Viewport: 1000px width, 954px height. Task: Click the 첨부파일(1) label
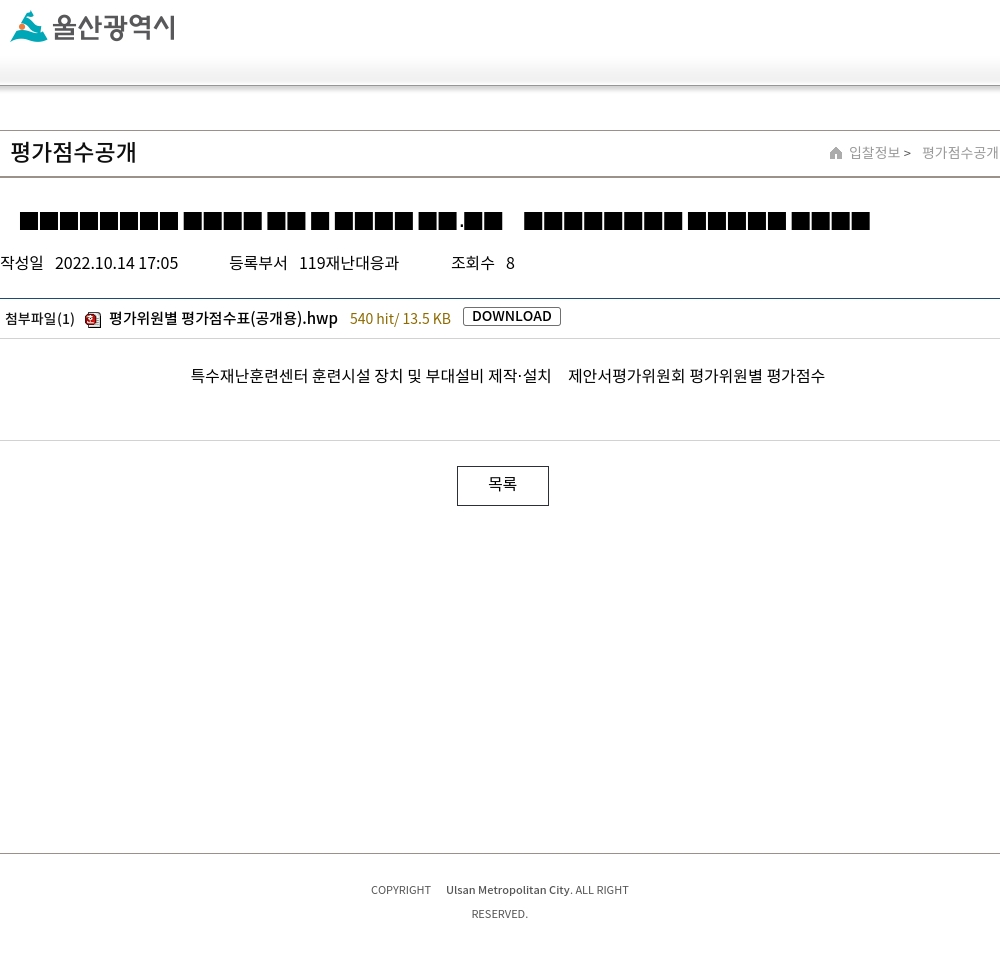click(40, 318)
